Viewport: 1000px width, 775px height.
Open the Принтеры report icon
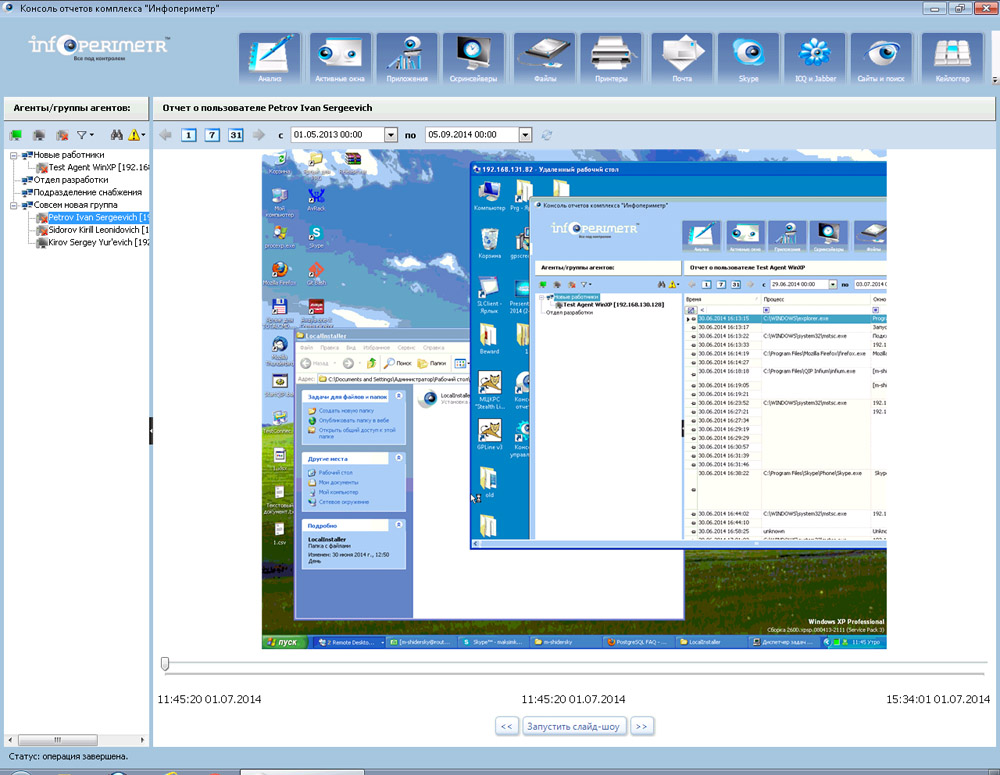610,58
